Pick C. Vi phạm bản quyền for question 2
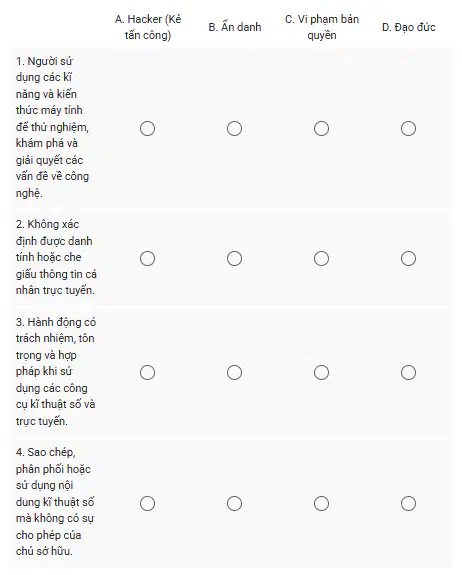The width and height of the screenshot is (462, 575). click(x=321, y=259)
